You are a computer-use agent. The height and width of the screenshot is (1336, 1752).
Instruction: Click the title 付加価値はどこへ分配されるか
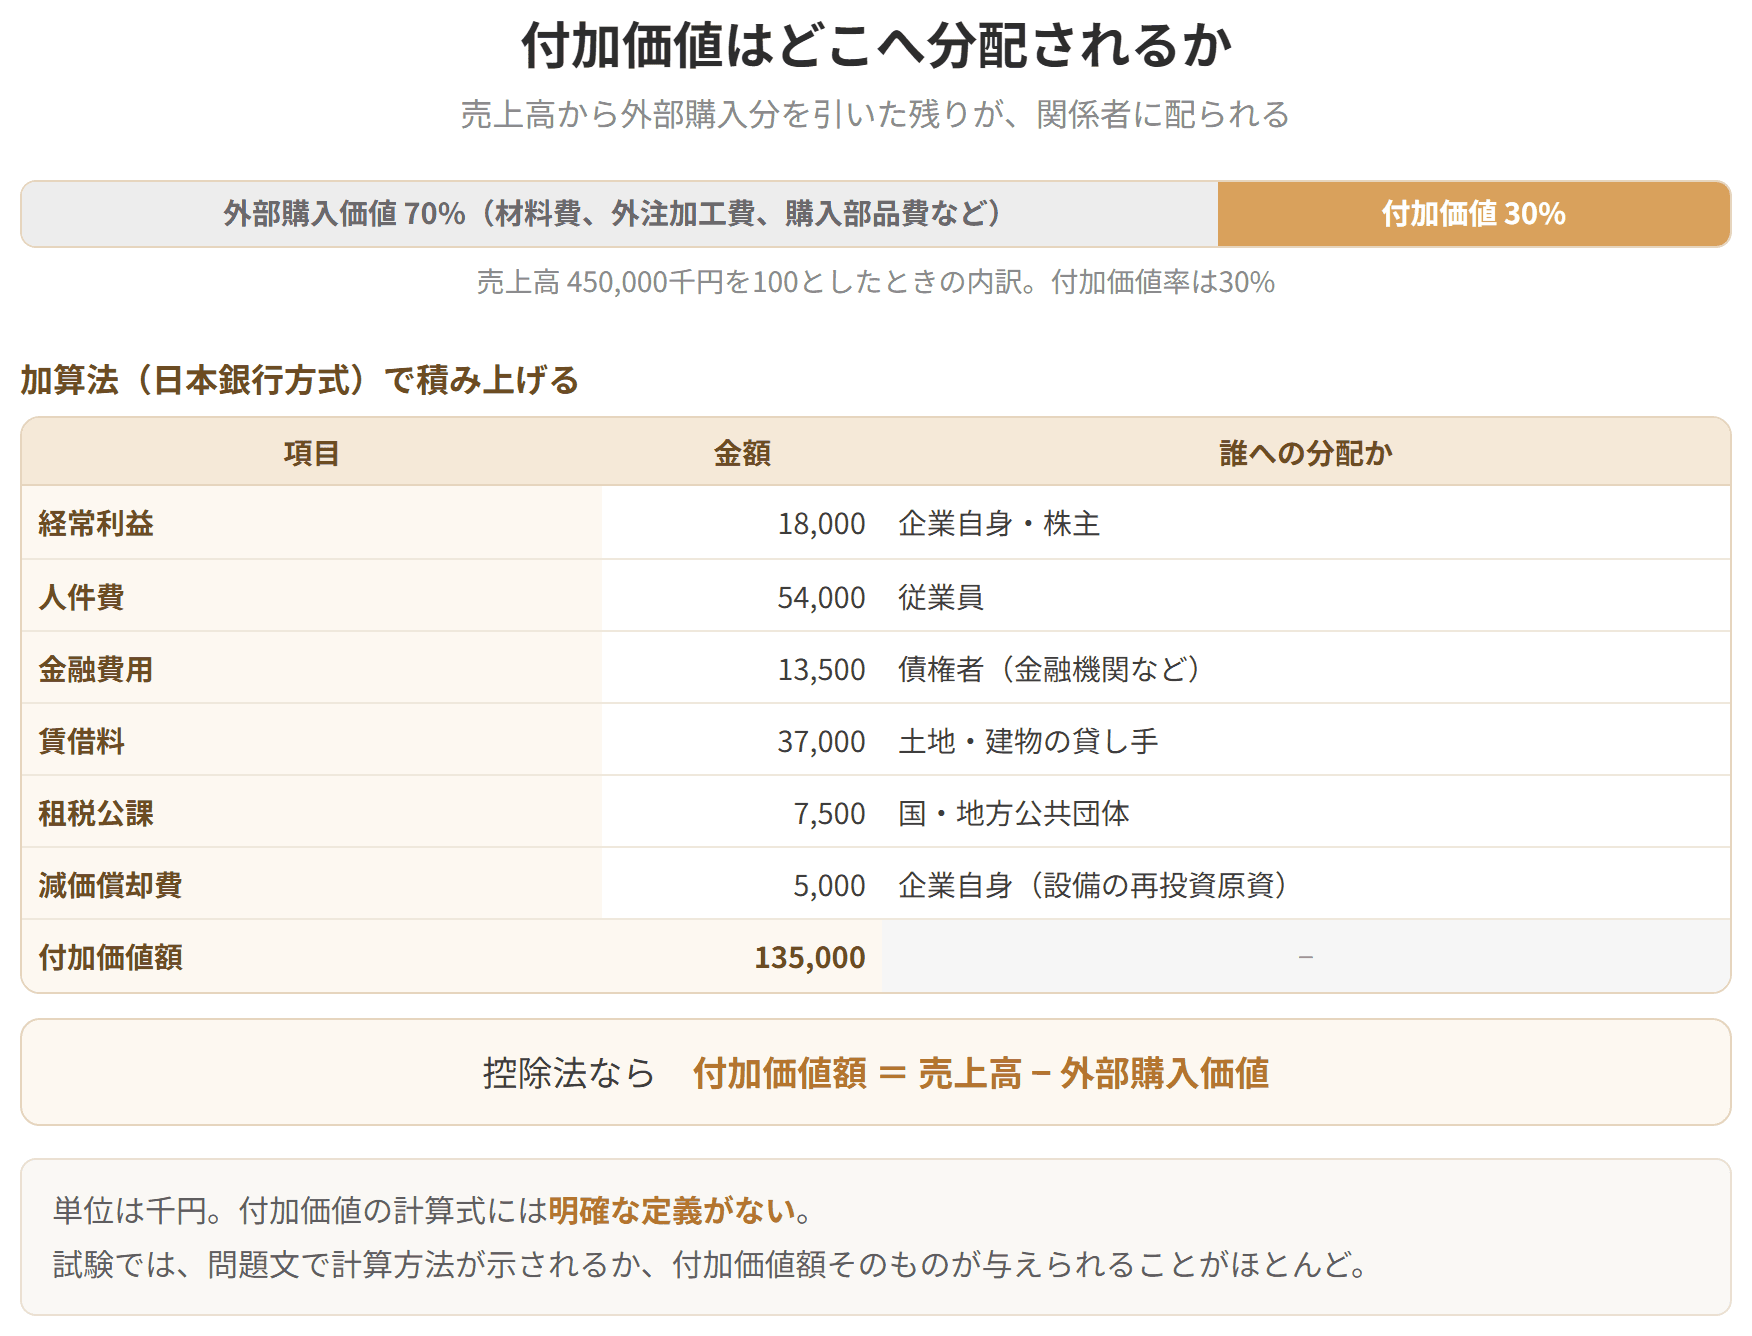coord(876,46)
